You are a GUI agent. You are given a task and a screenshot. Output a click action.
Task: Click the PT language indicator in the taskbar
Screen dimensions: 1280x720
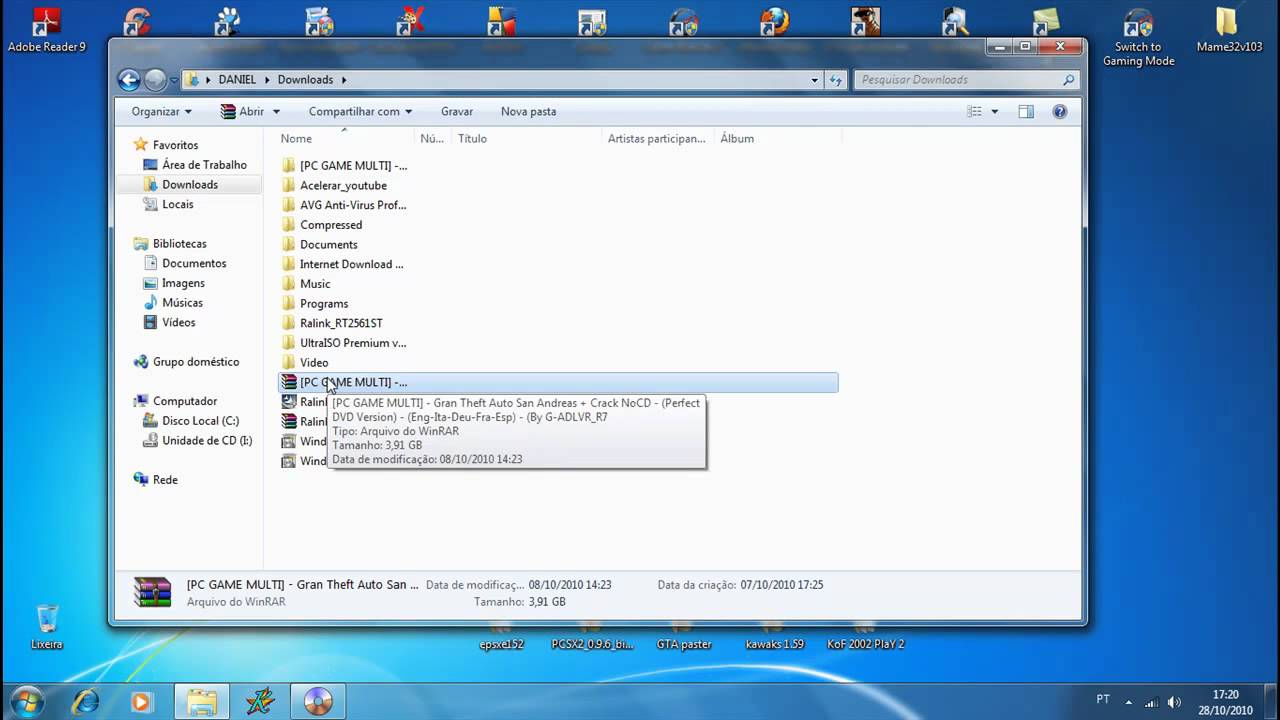pos(1103,700)
